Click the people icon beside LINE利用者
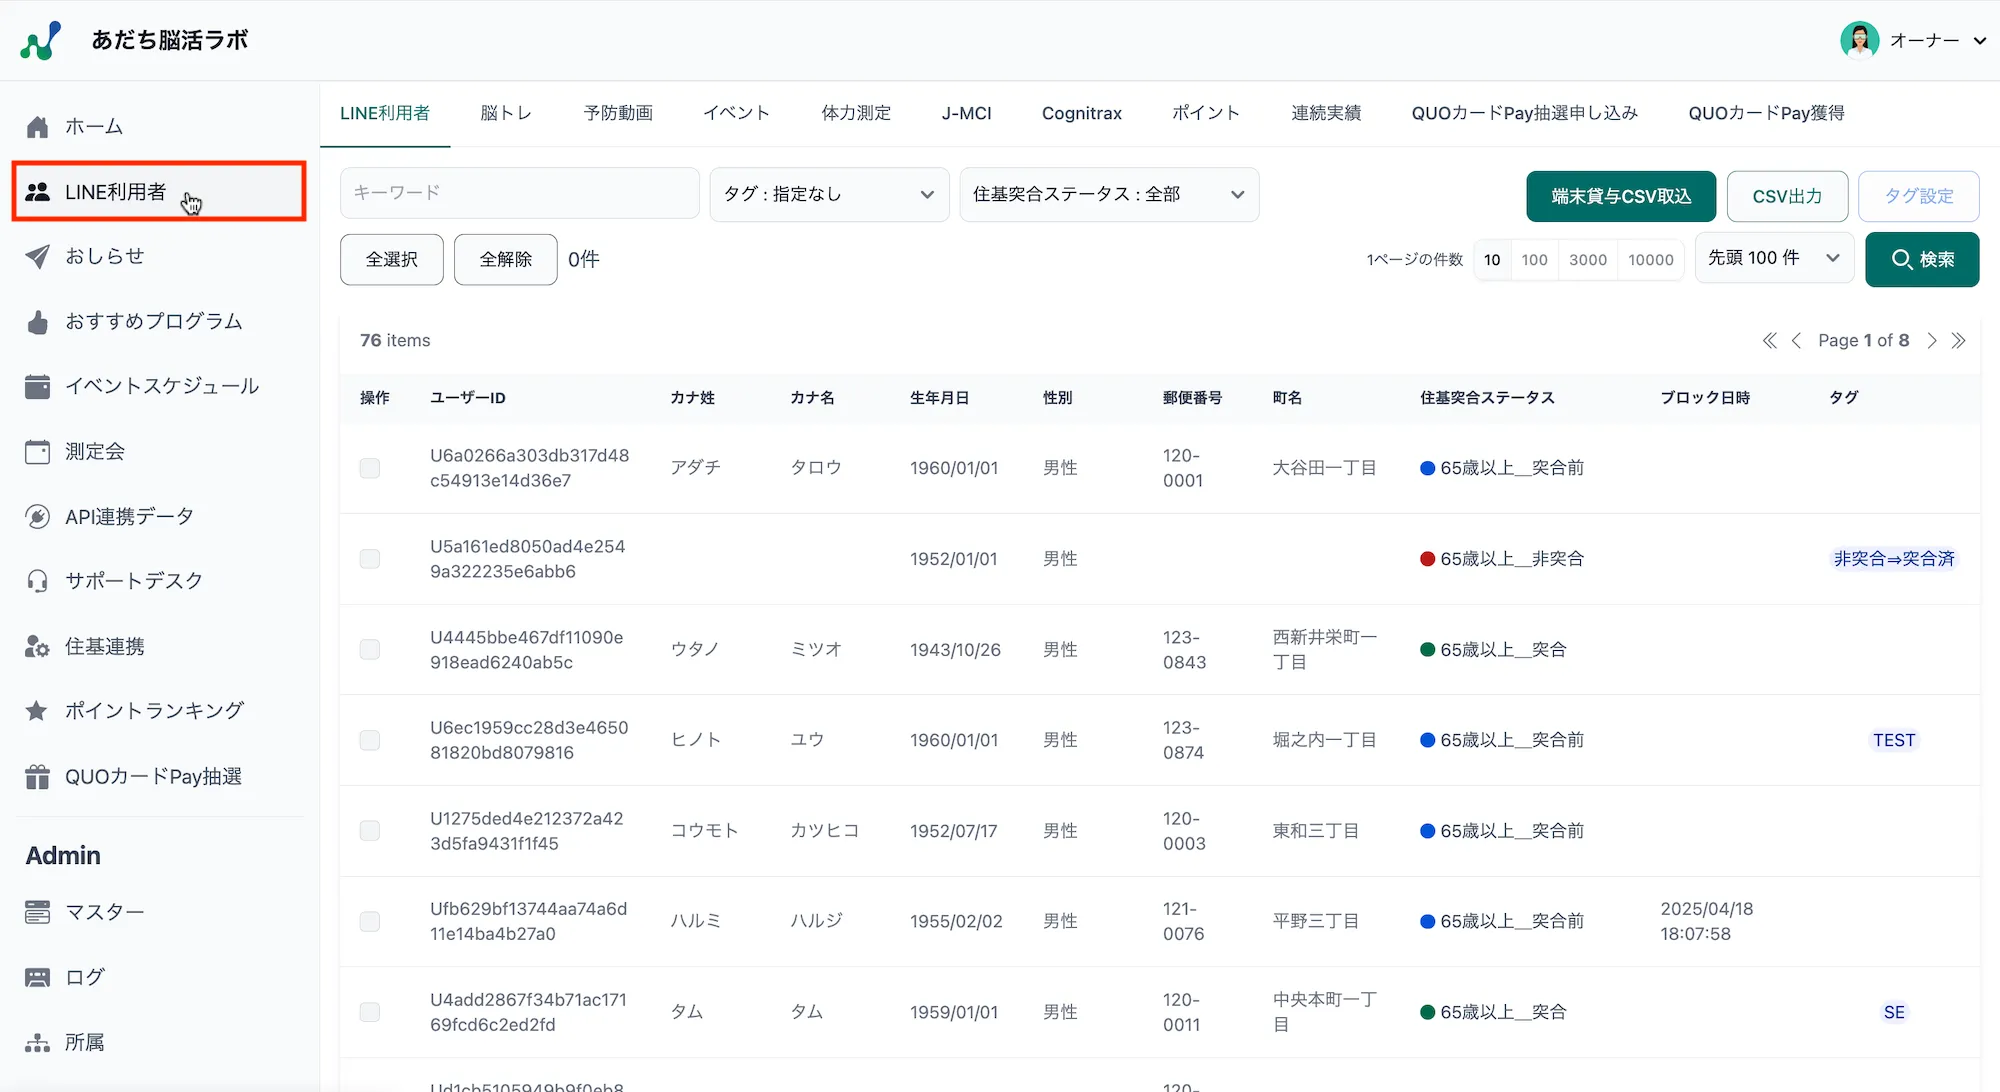This screenshot has height=1092, width=2000. tap(37, 192)
